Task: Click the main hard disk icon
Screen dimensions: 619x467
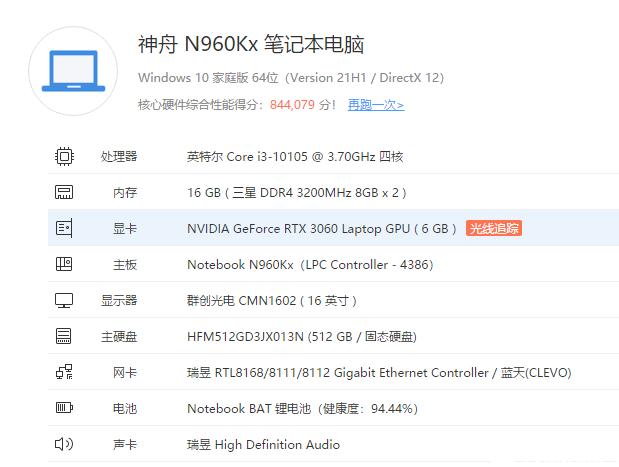Action: pyautogui.click(x=64, y=336)
